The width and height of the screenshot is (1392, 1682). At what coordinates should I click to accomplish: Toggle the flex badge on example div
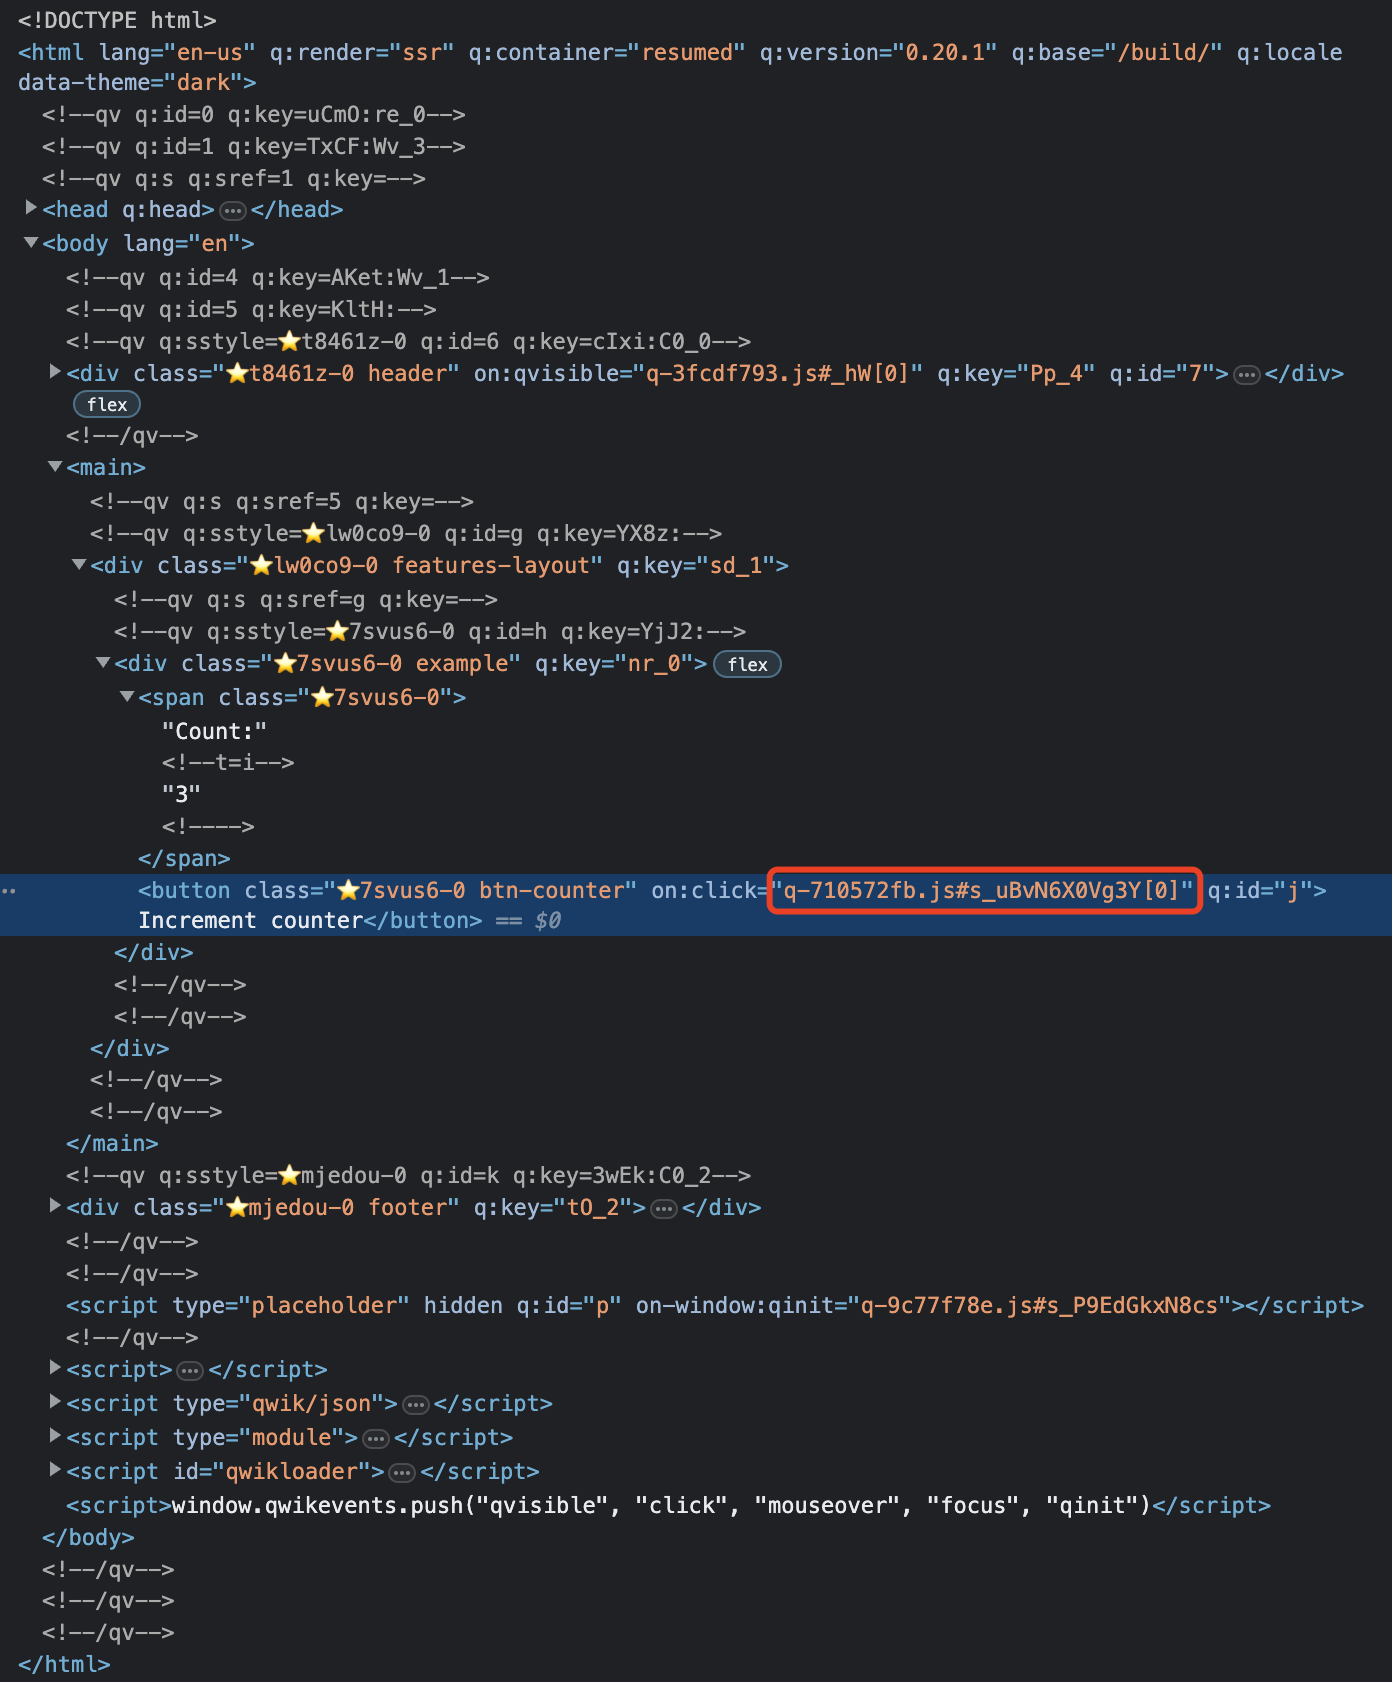coord(747,665)
